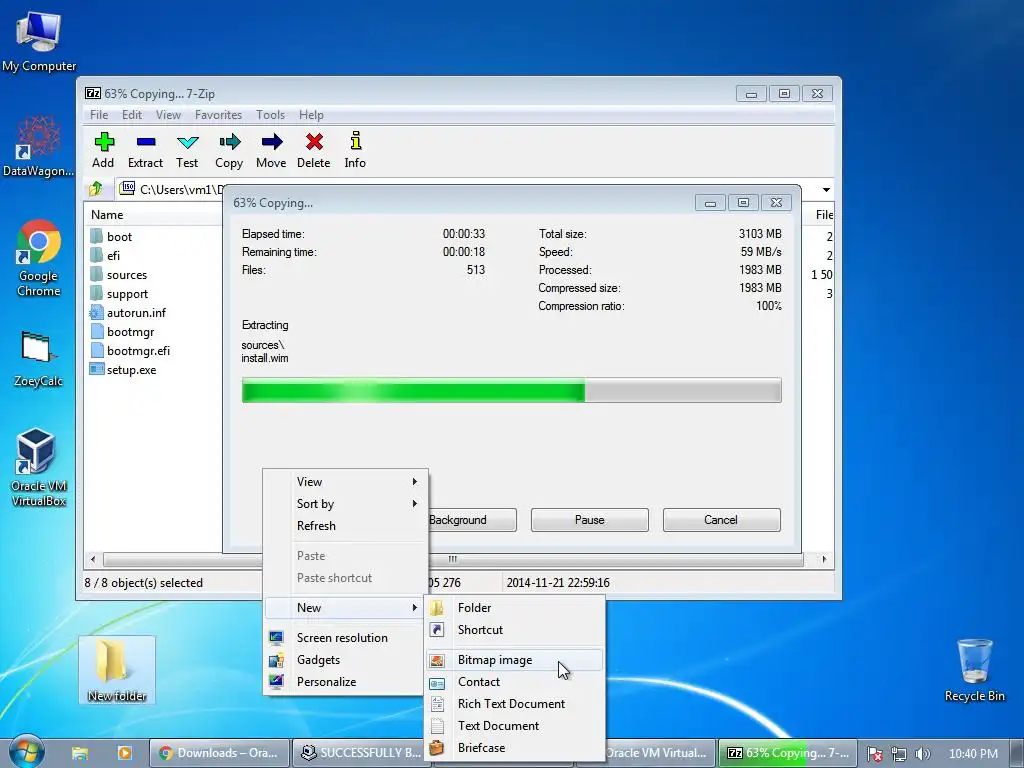The height and width of the screenshot is (768, 1024).
Task: Open Personalize from context menu
Action: (x=346, y=681)
